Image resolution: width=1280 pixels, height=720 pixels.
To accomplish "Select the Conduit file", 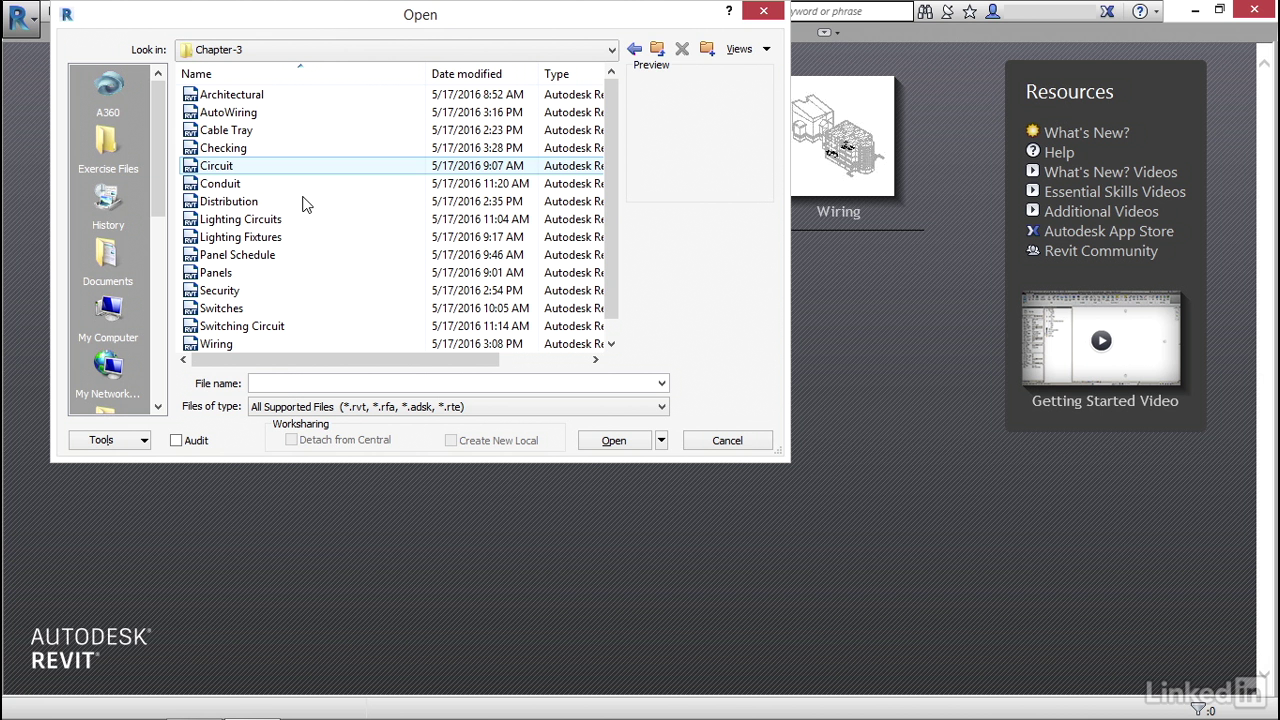I will 220,184.
